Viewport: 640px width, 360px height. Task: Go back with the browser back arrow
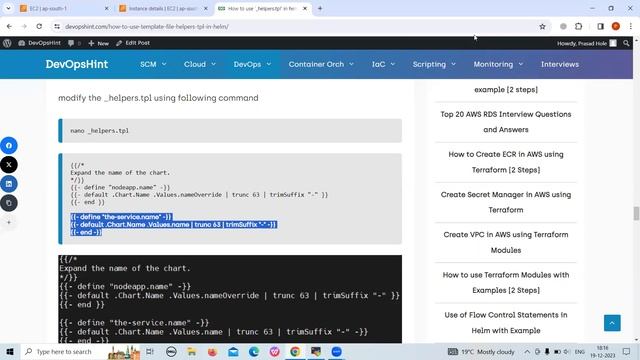[x=9, y=27]
